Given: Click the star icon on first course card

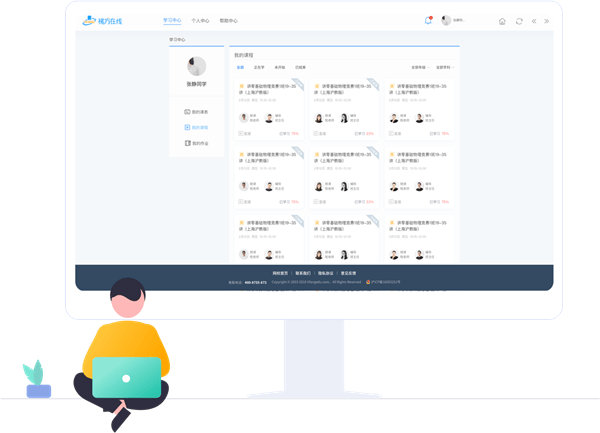Looking at the screenshot, I should coord(241,87).
